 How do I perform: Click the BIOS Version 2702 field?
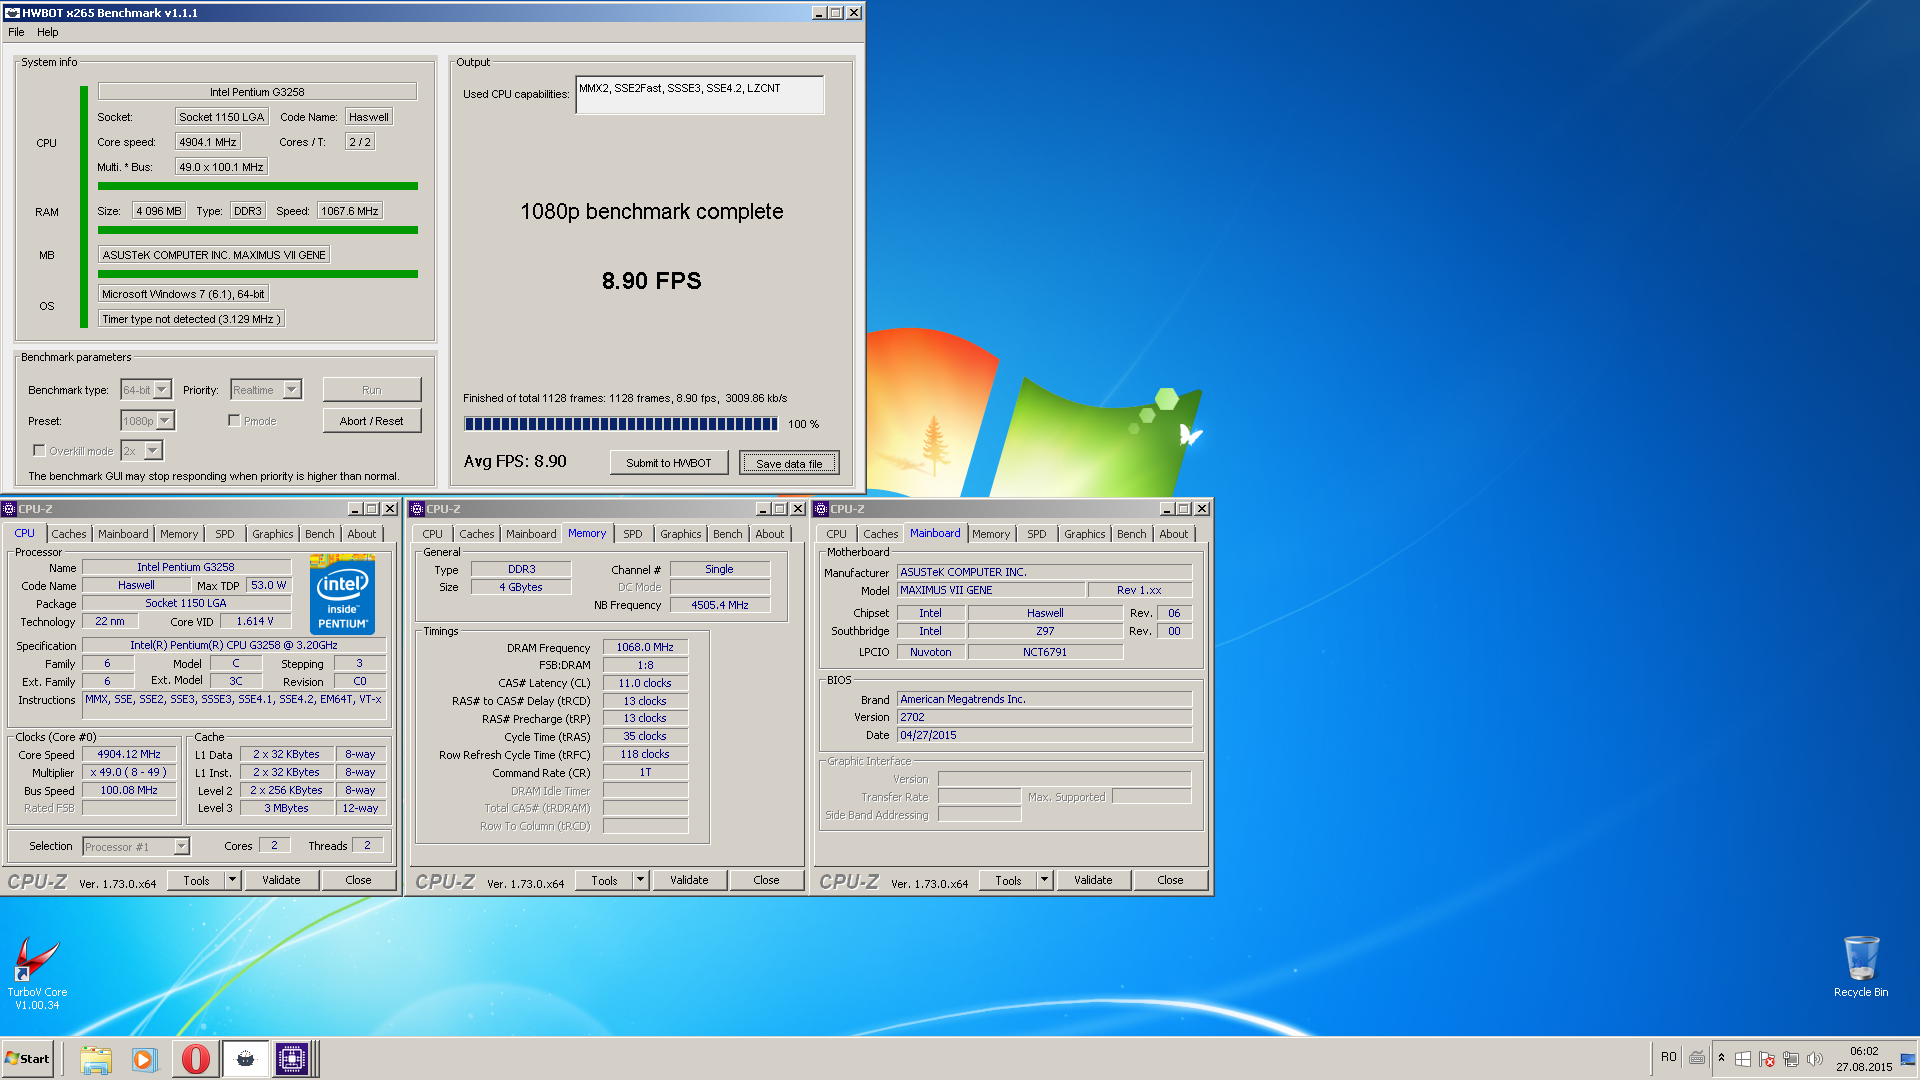1044,717
